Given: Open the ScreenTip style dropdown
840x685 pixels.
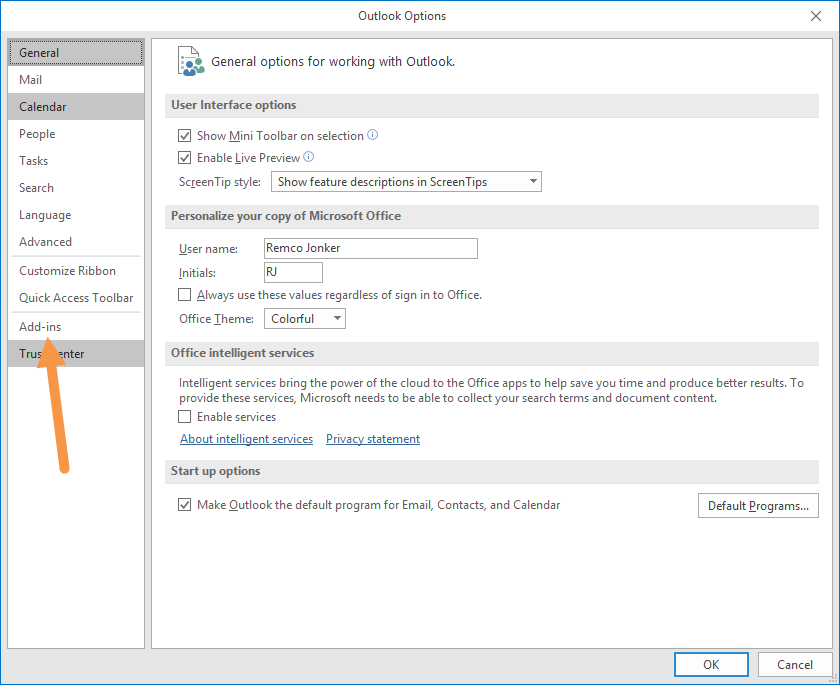Looking at the screenshot, I should tap(406, 182).
